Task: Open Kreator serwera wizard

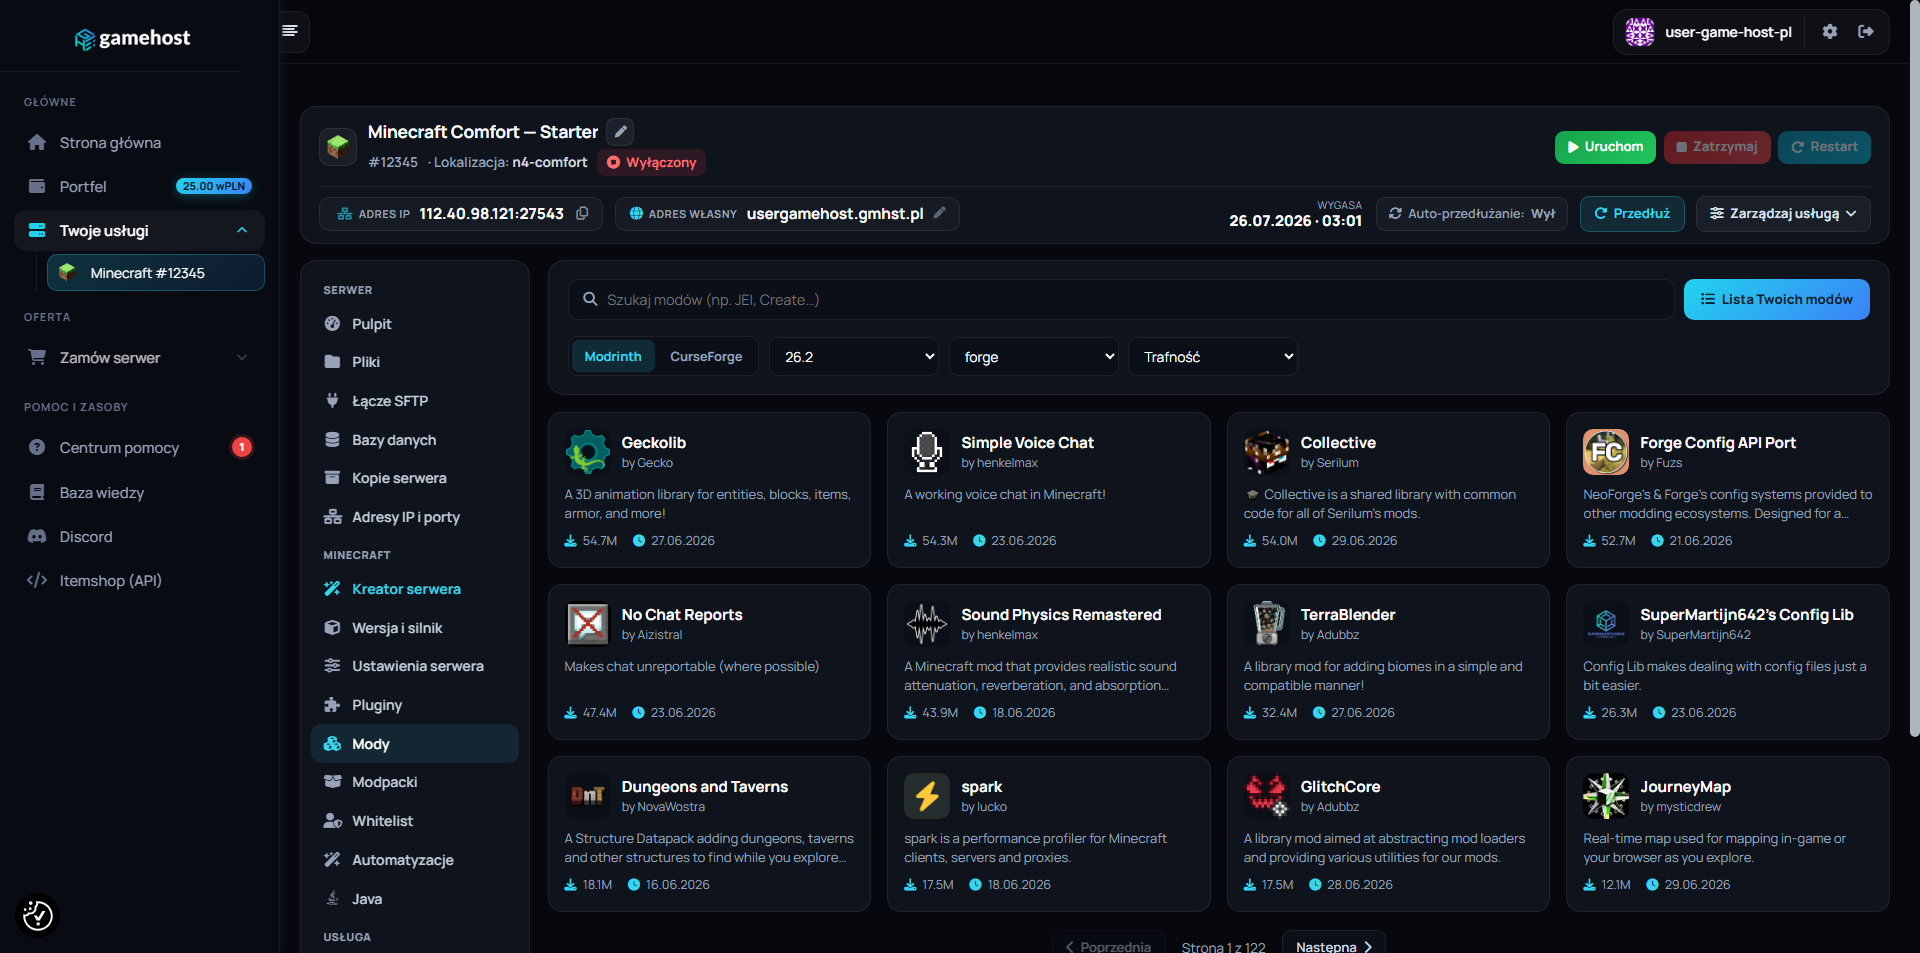Action: [x=415, y=588]
